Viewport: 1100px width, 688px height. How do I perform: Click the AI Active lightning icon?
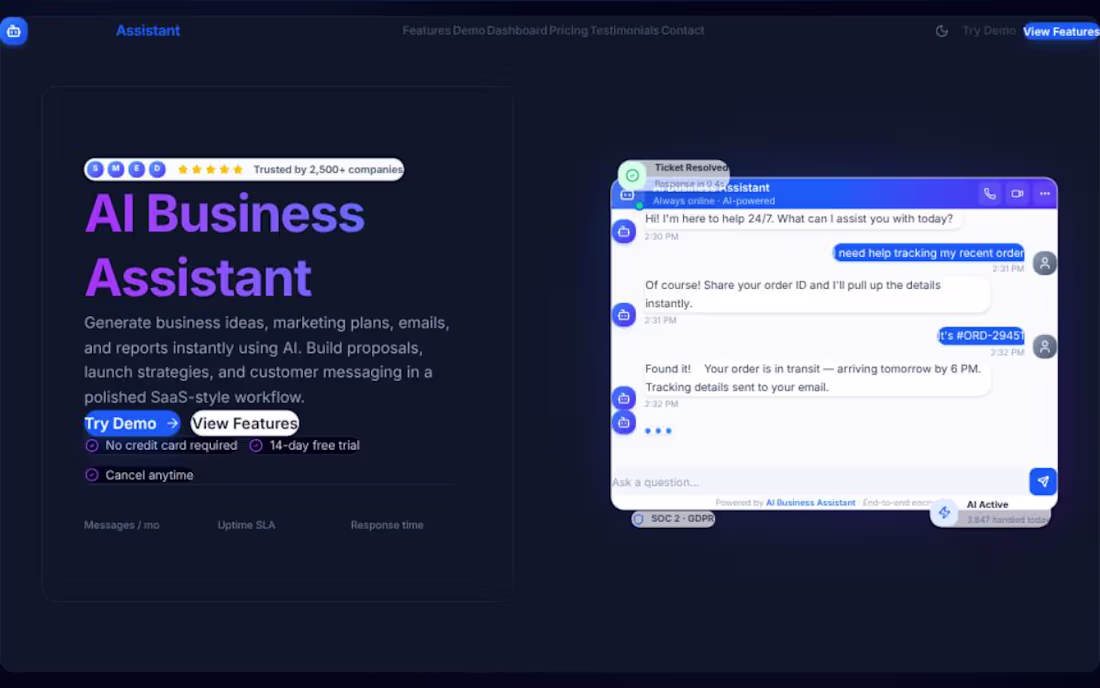pos(944,513)
